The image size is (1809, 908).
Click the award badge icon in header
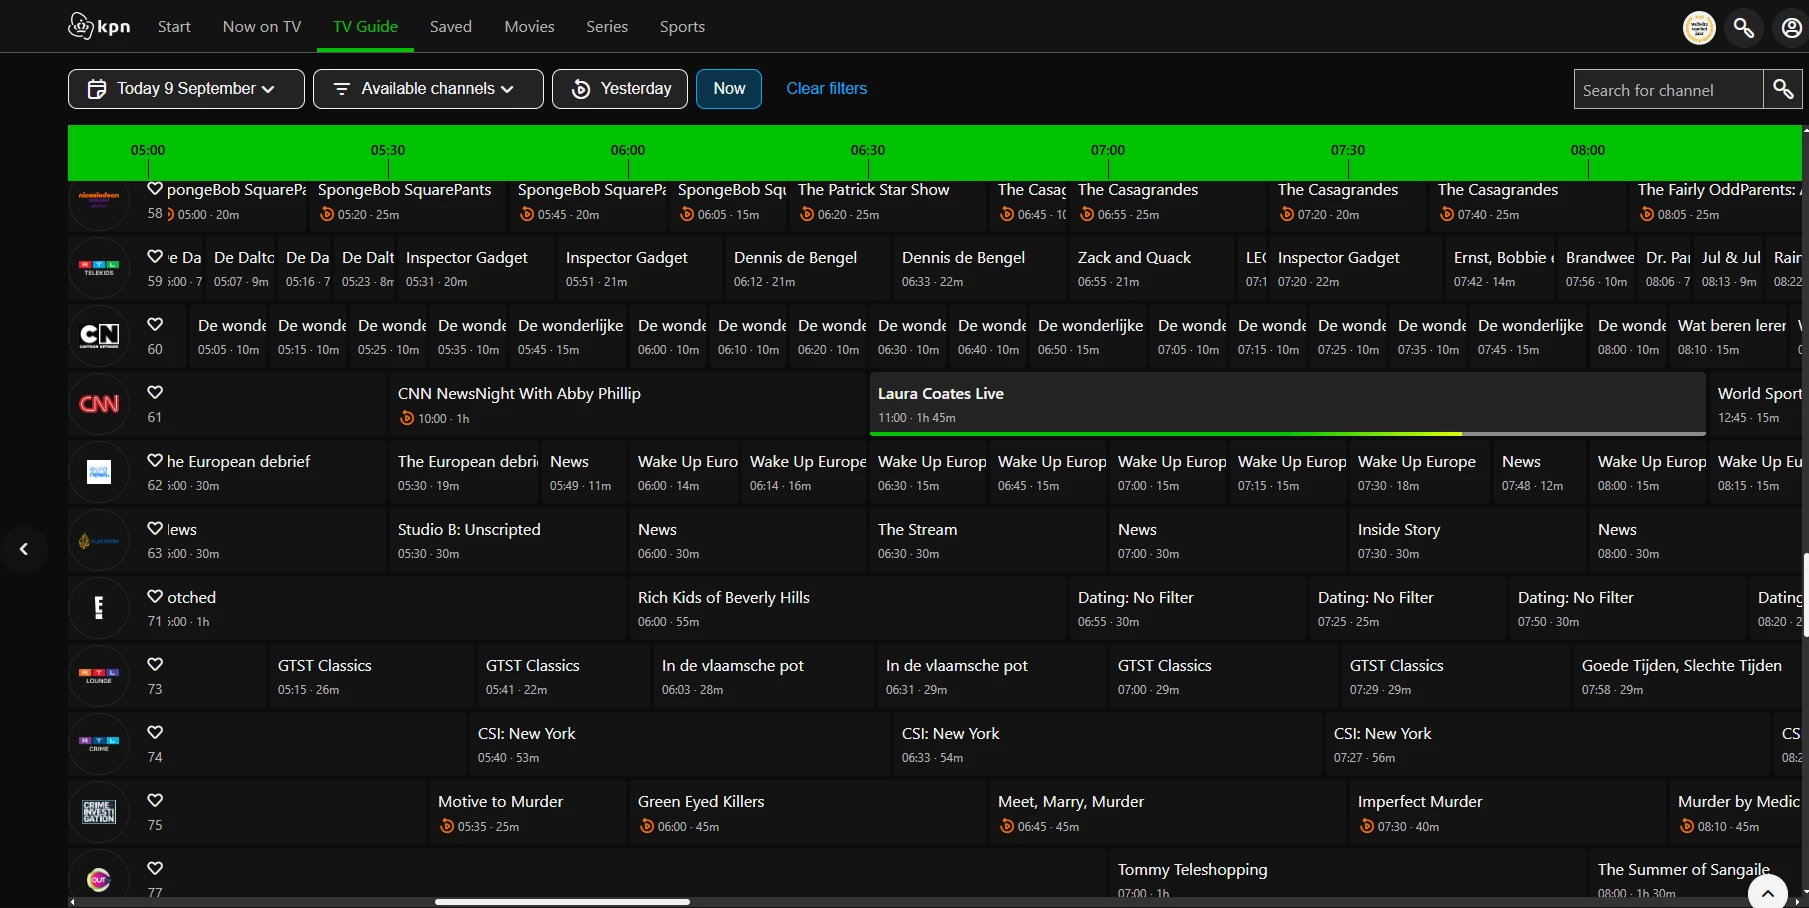tap(1699, 28)
